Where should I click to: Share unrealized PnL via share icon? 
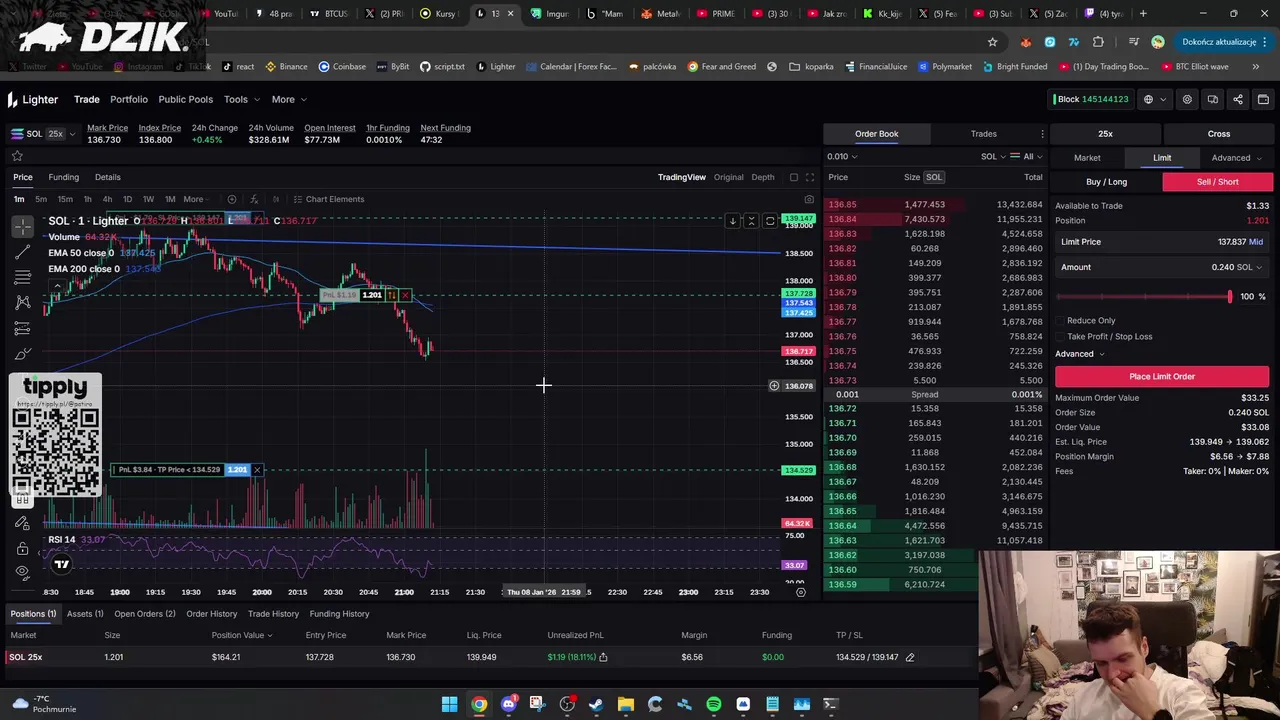(x=603, y=657)
